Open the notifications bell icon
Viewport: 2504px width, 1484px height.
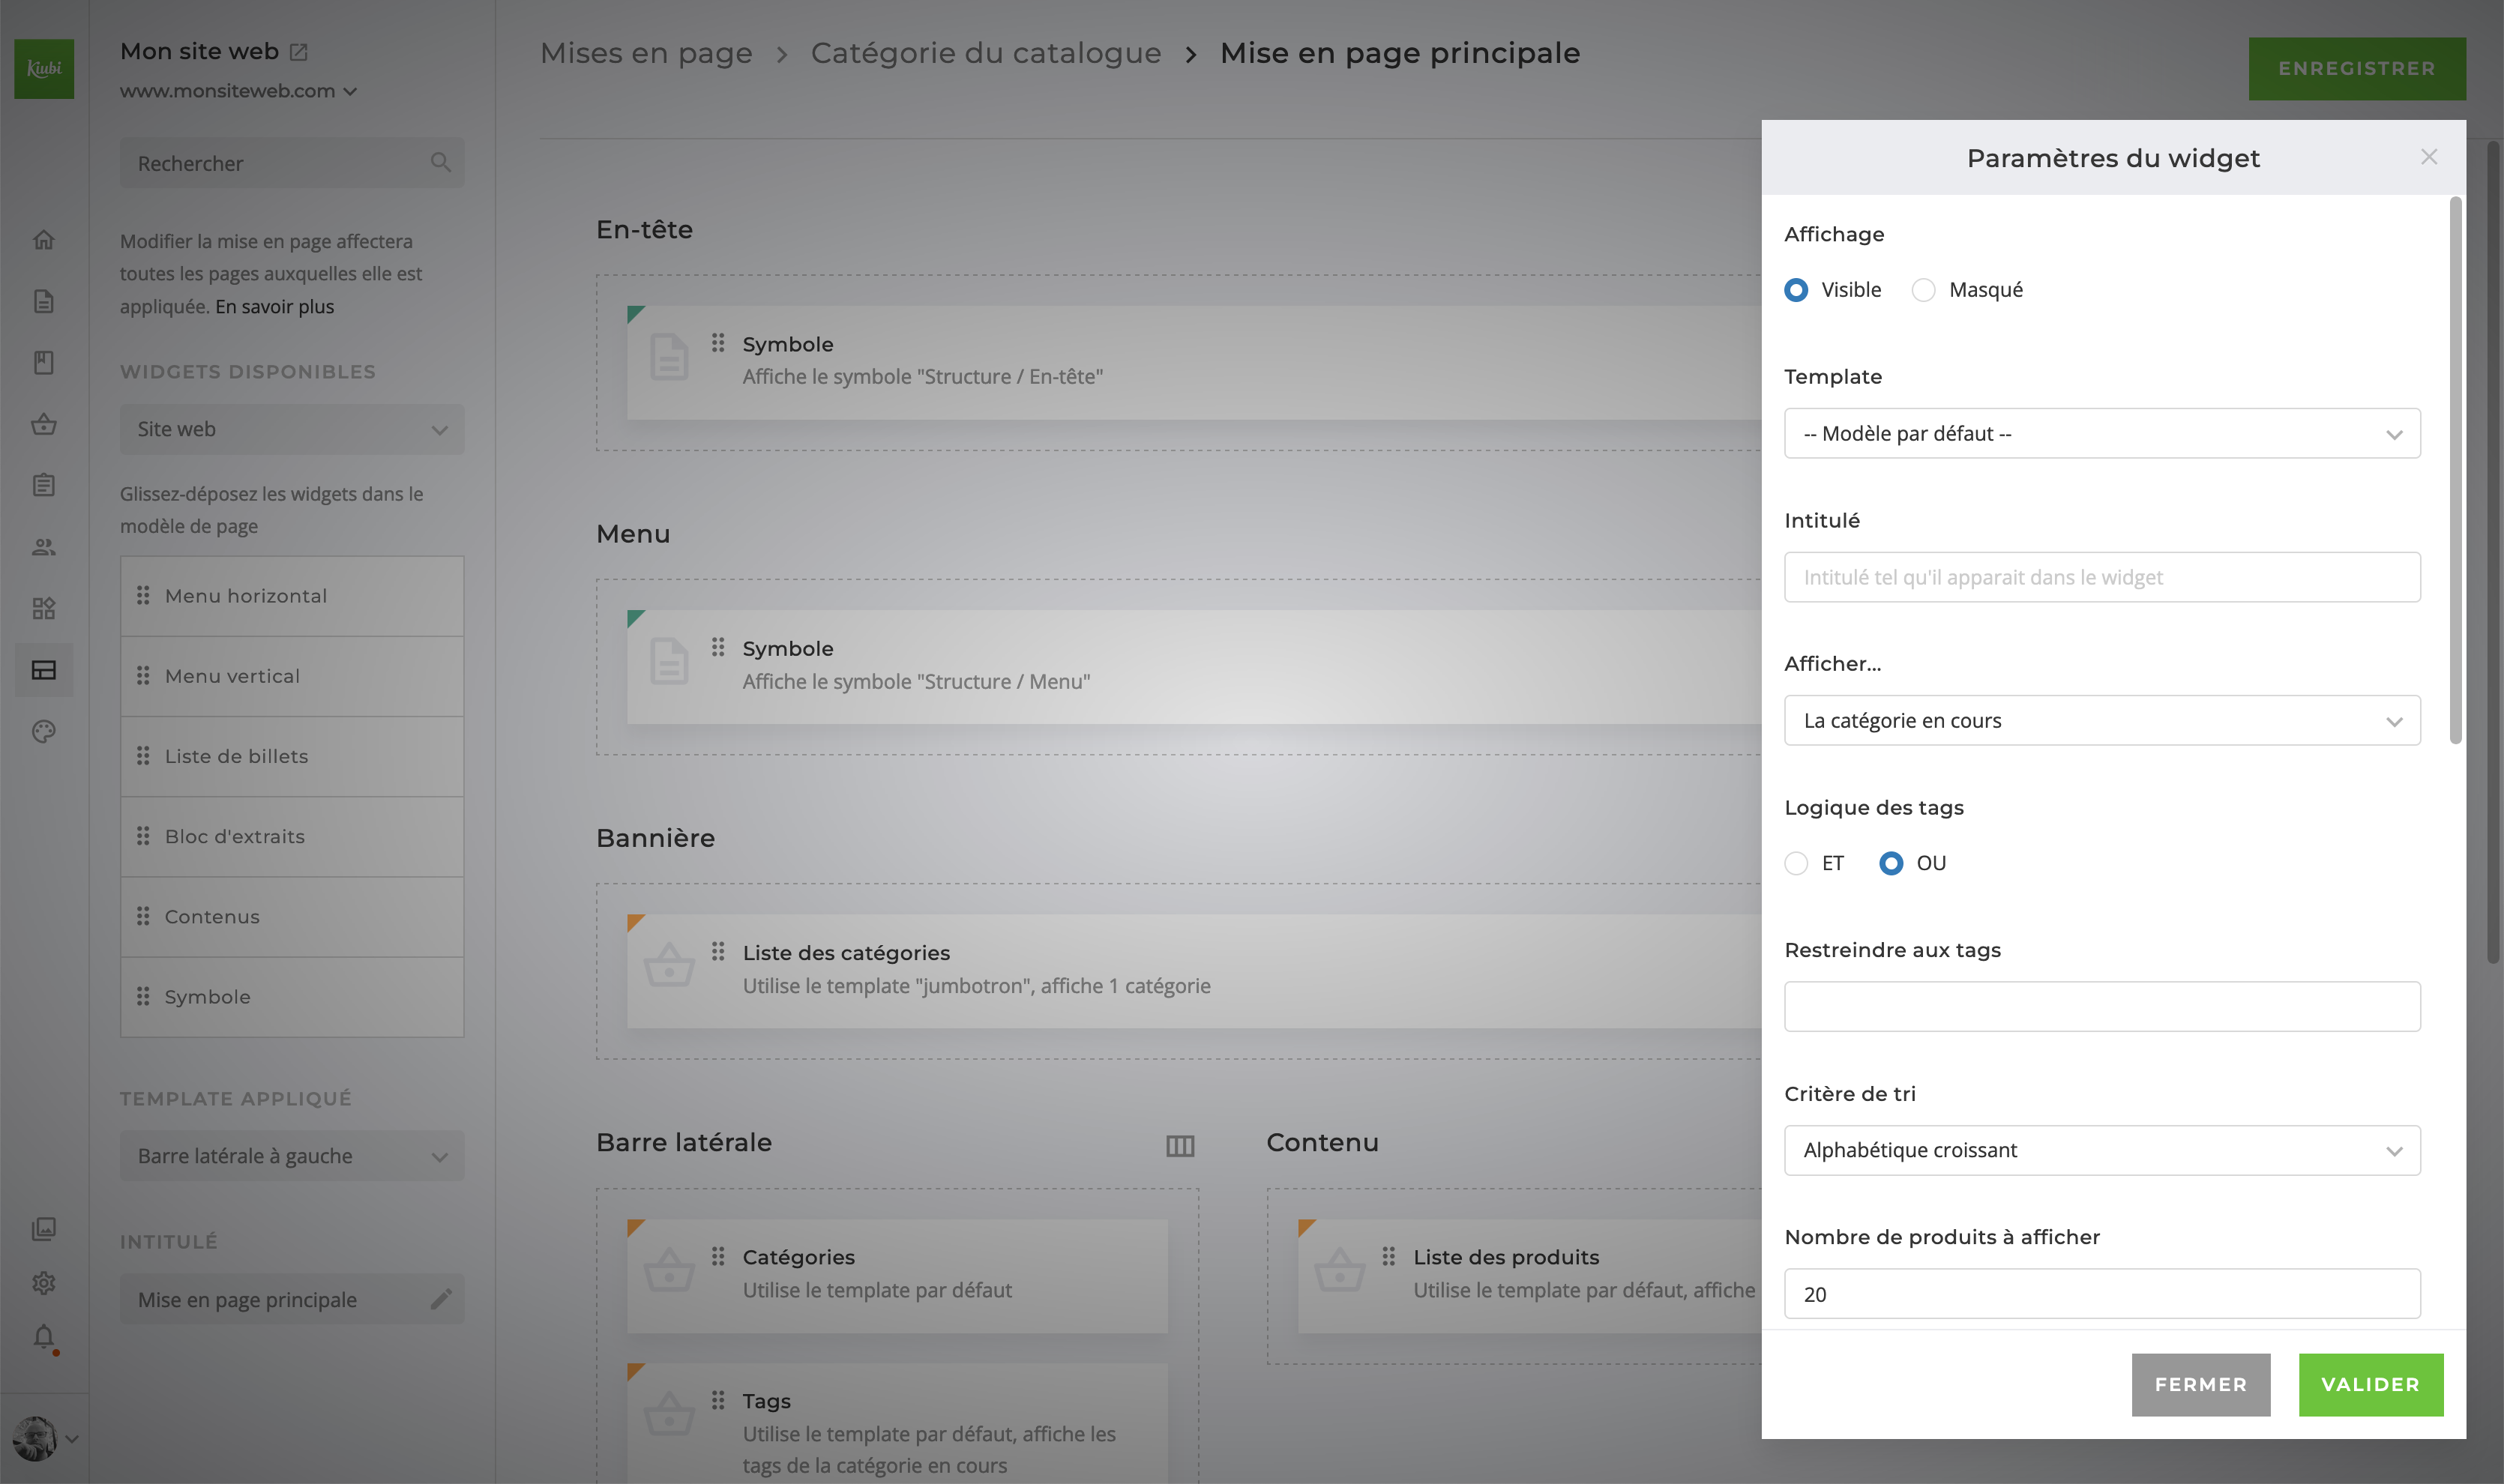[x=44, y=1337]
